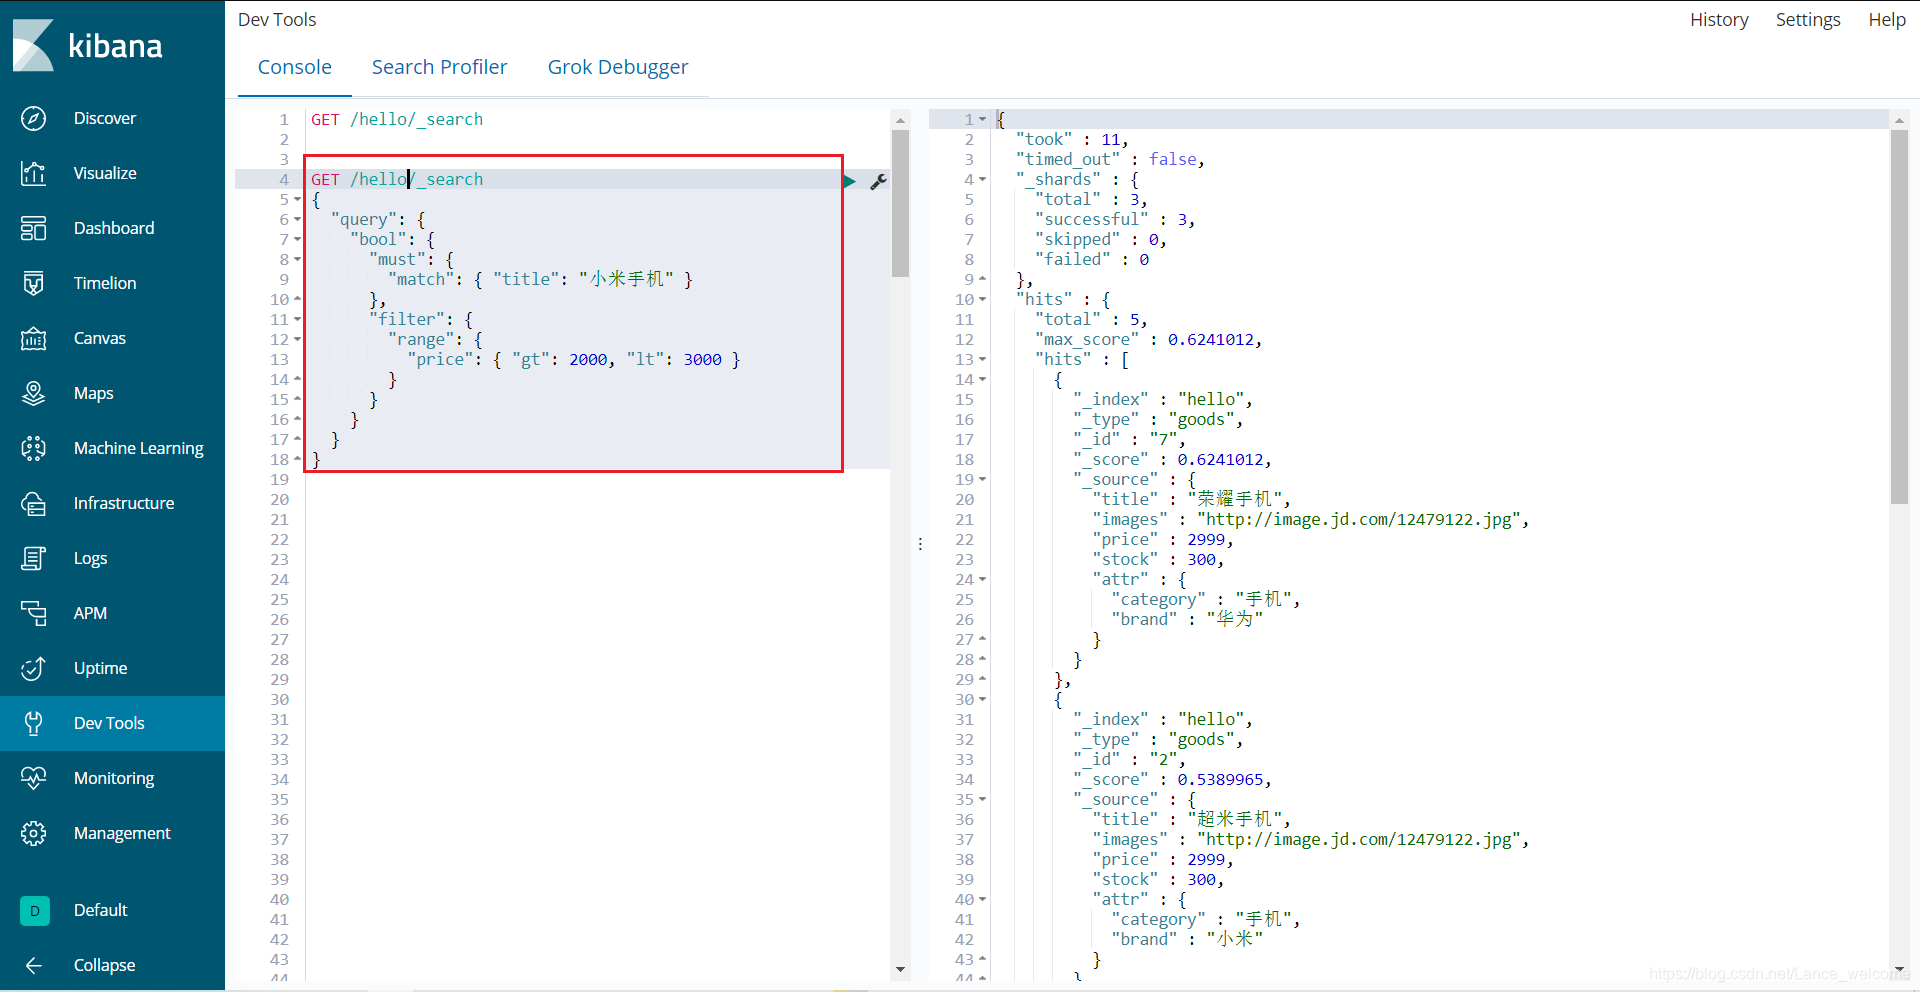Open the Dashboard icon in sidebar
Image resolution: width=1920 pixels, height=992 pixels.
(33, 228)
